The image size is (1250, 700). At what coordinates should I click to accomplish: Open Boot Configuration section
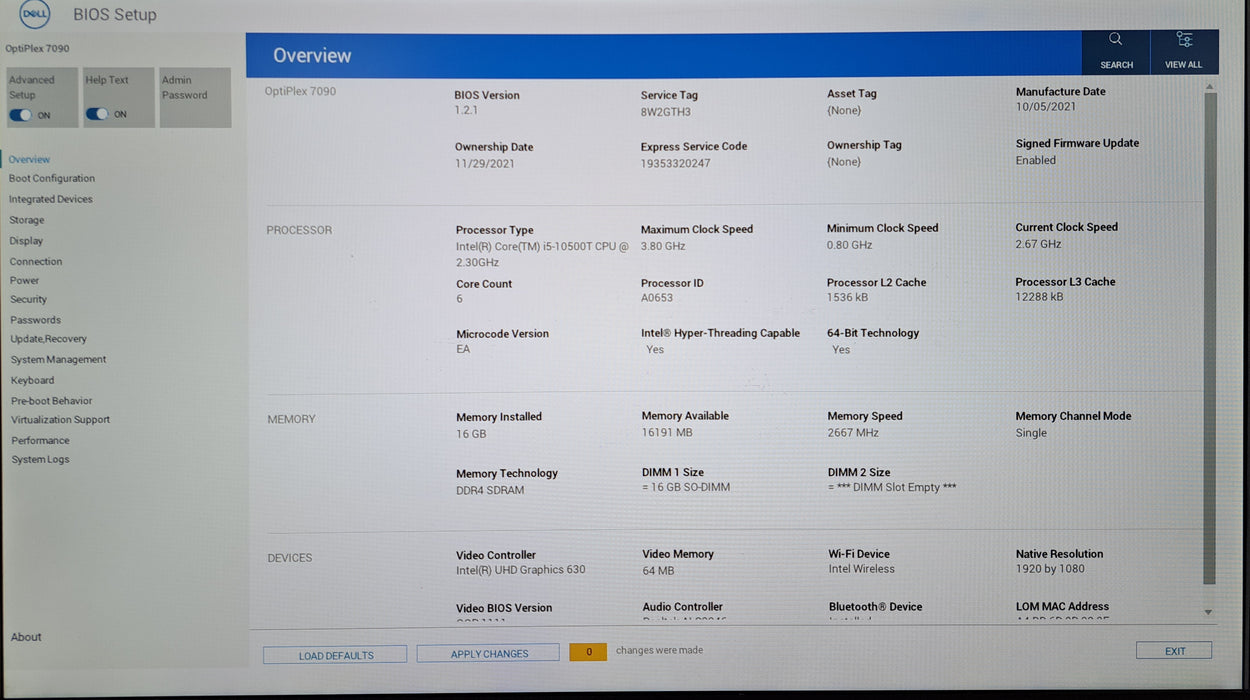coord(52,178)
